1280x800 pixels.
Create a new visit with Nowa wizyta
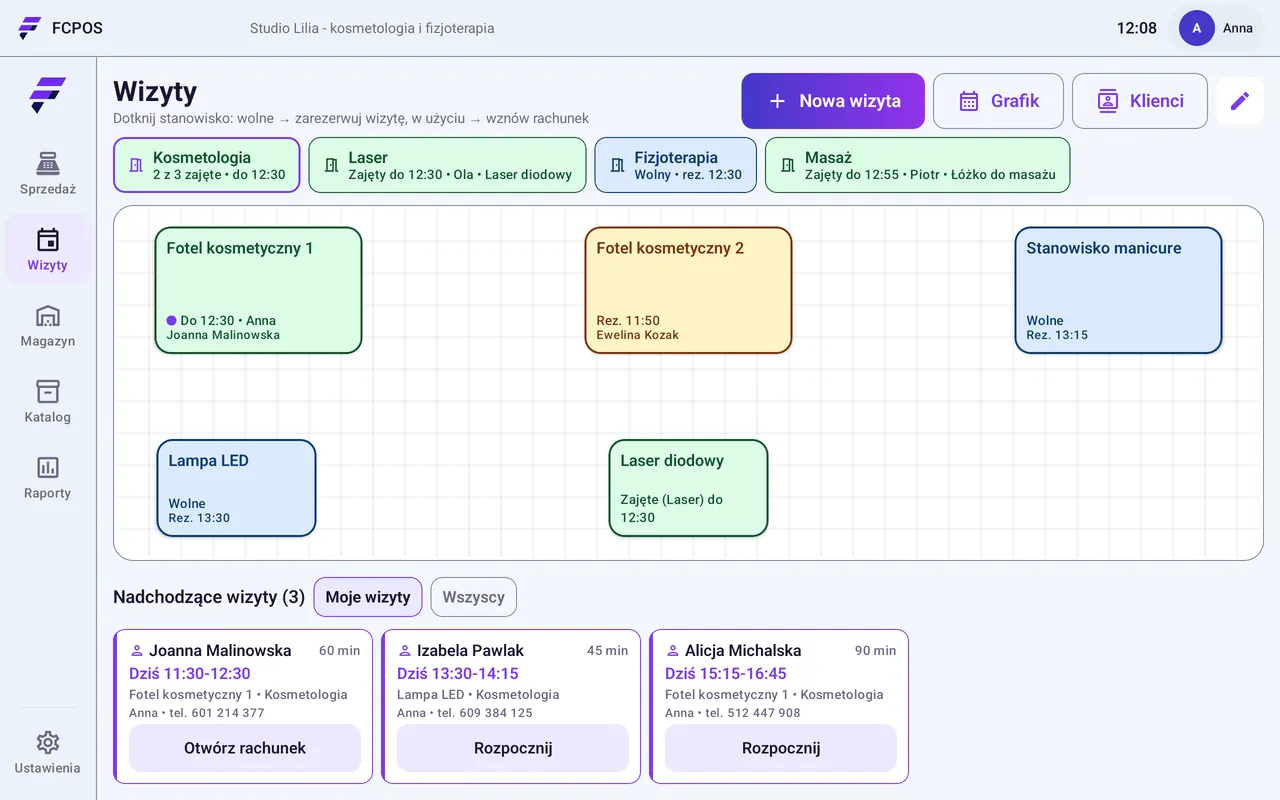[833, 101]
